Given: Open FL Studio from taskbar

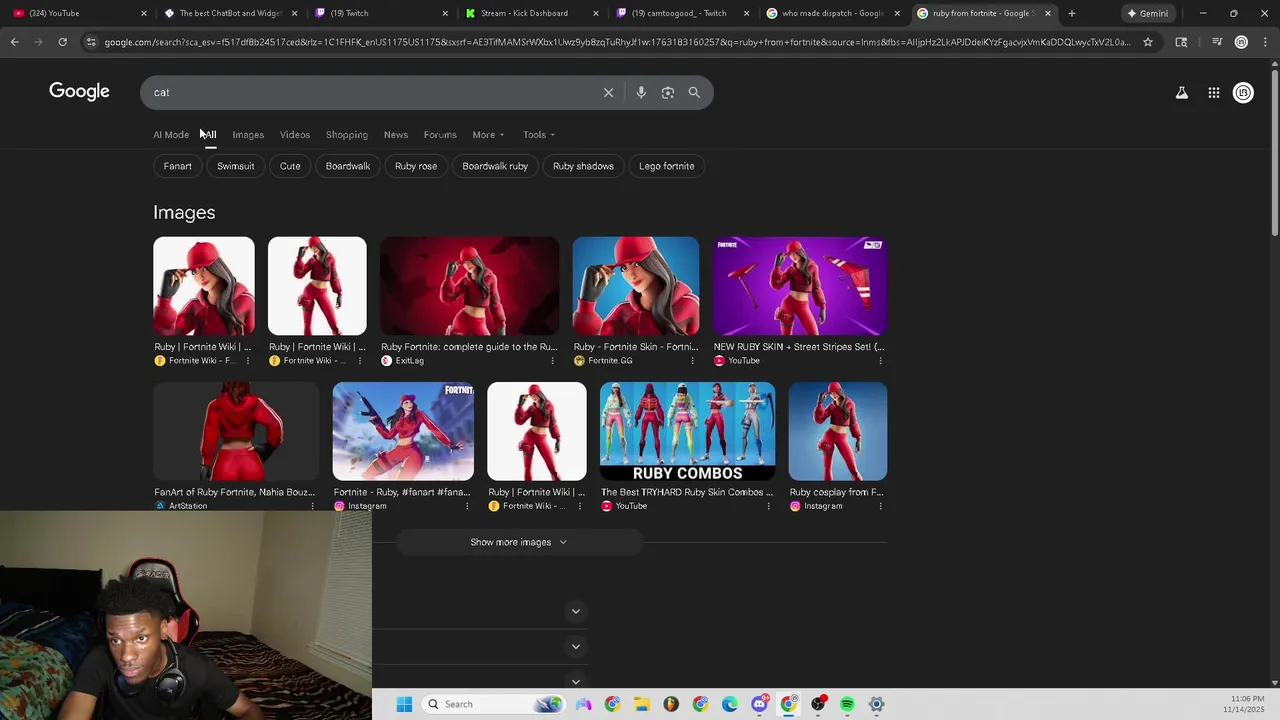Looking at the screenshot, I should tap(670, 704).
